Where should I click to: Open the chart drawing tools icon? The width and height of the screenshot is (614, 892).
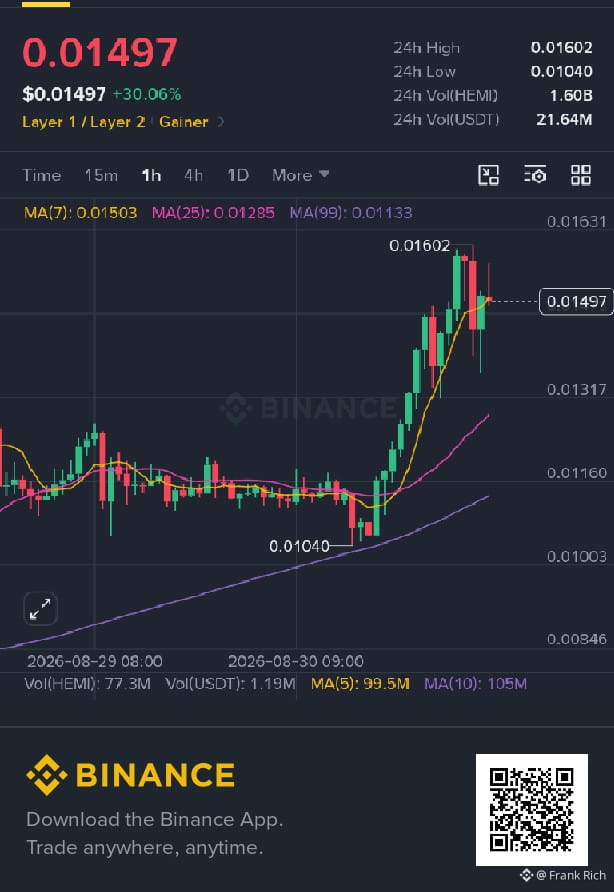coord(488,175)
